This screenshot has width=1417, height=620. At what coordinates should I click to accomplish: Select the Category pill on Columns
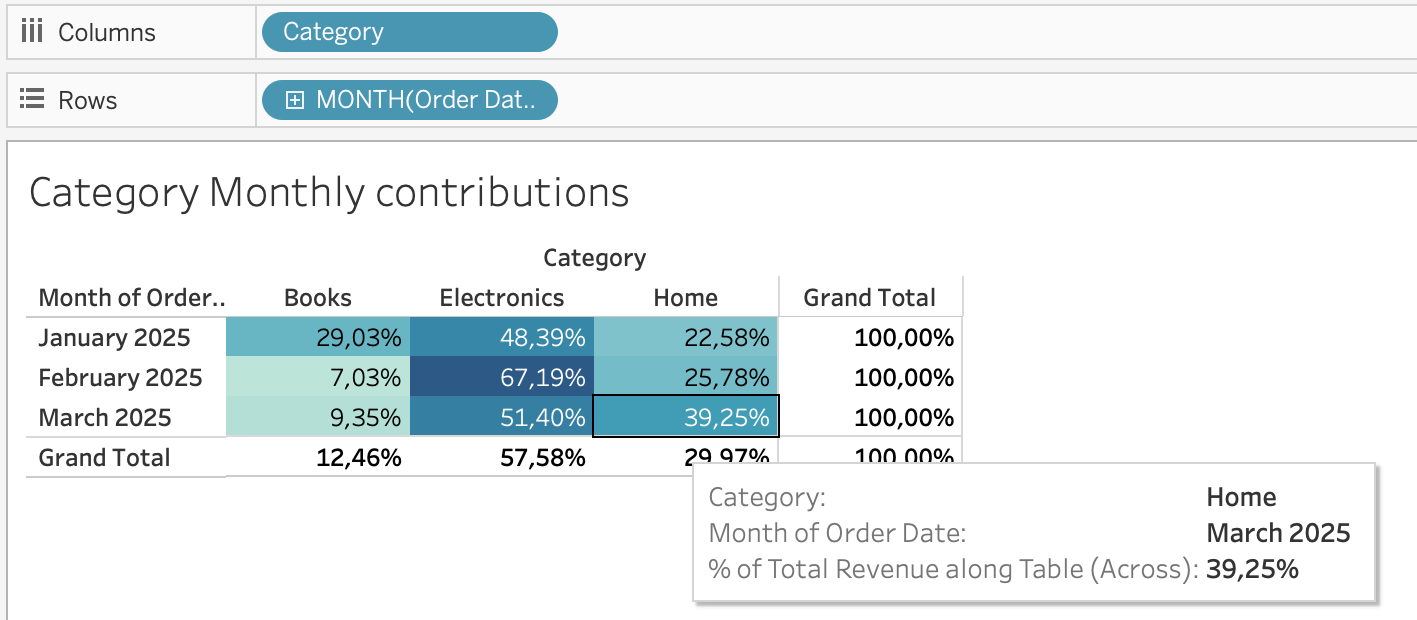pyautogui.click(x=409, y=32)
